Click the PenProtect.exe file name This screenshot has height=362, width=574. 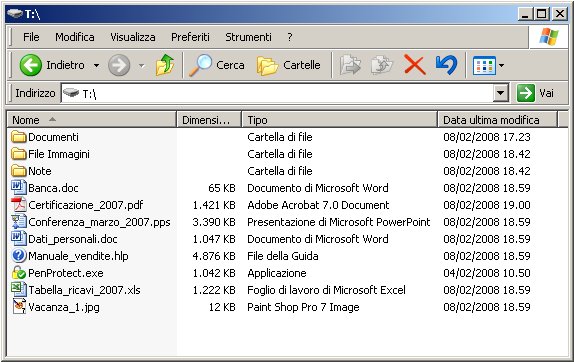pos(66,273)
